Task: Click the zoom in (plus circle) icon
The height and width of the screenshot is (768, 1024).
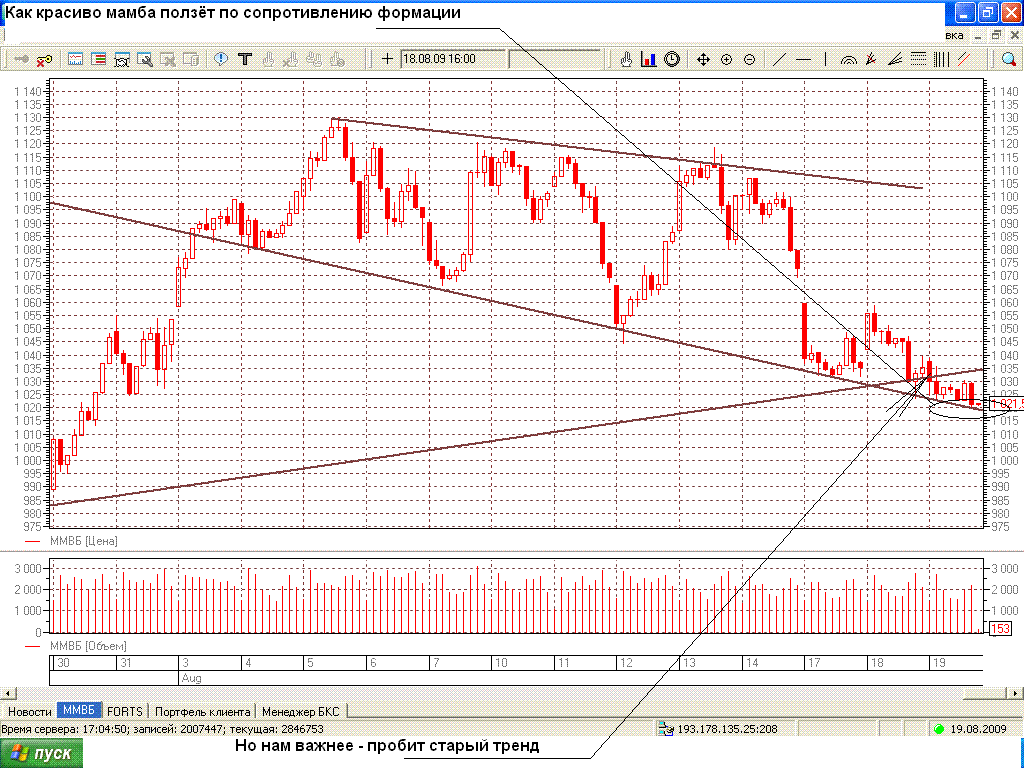Action: click(x=726, y=59)
